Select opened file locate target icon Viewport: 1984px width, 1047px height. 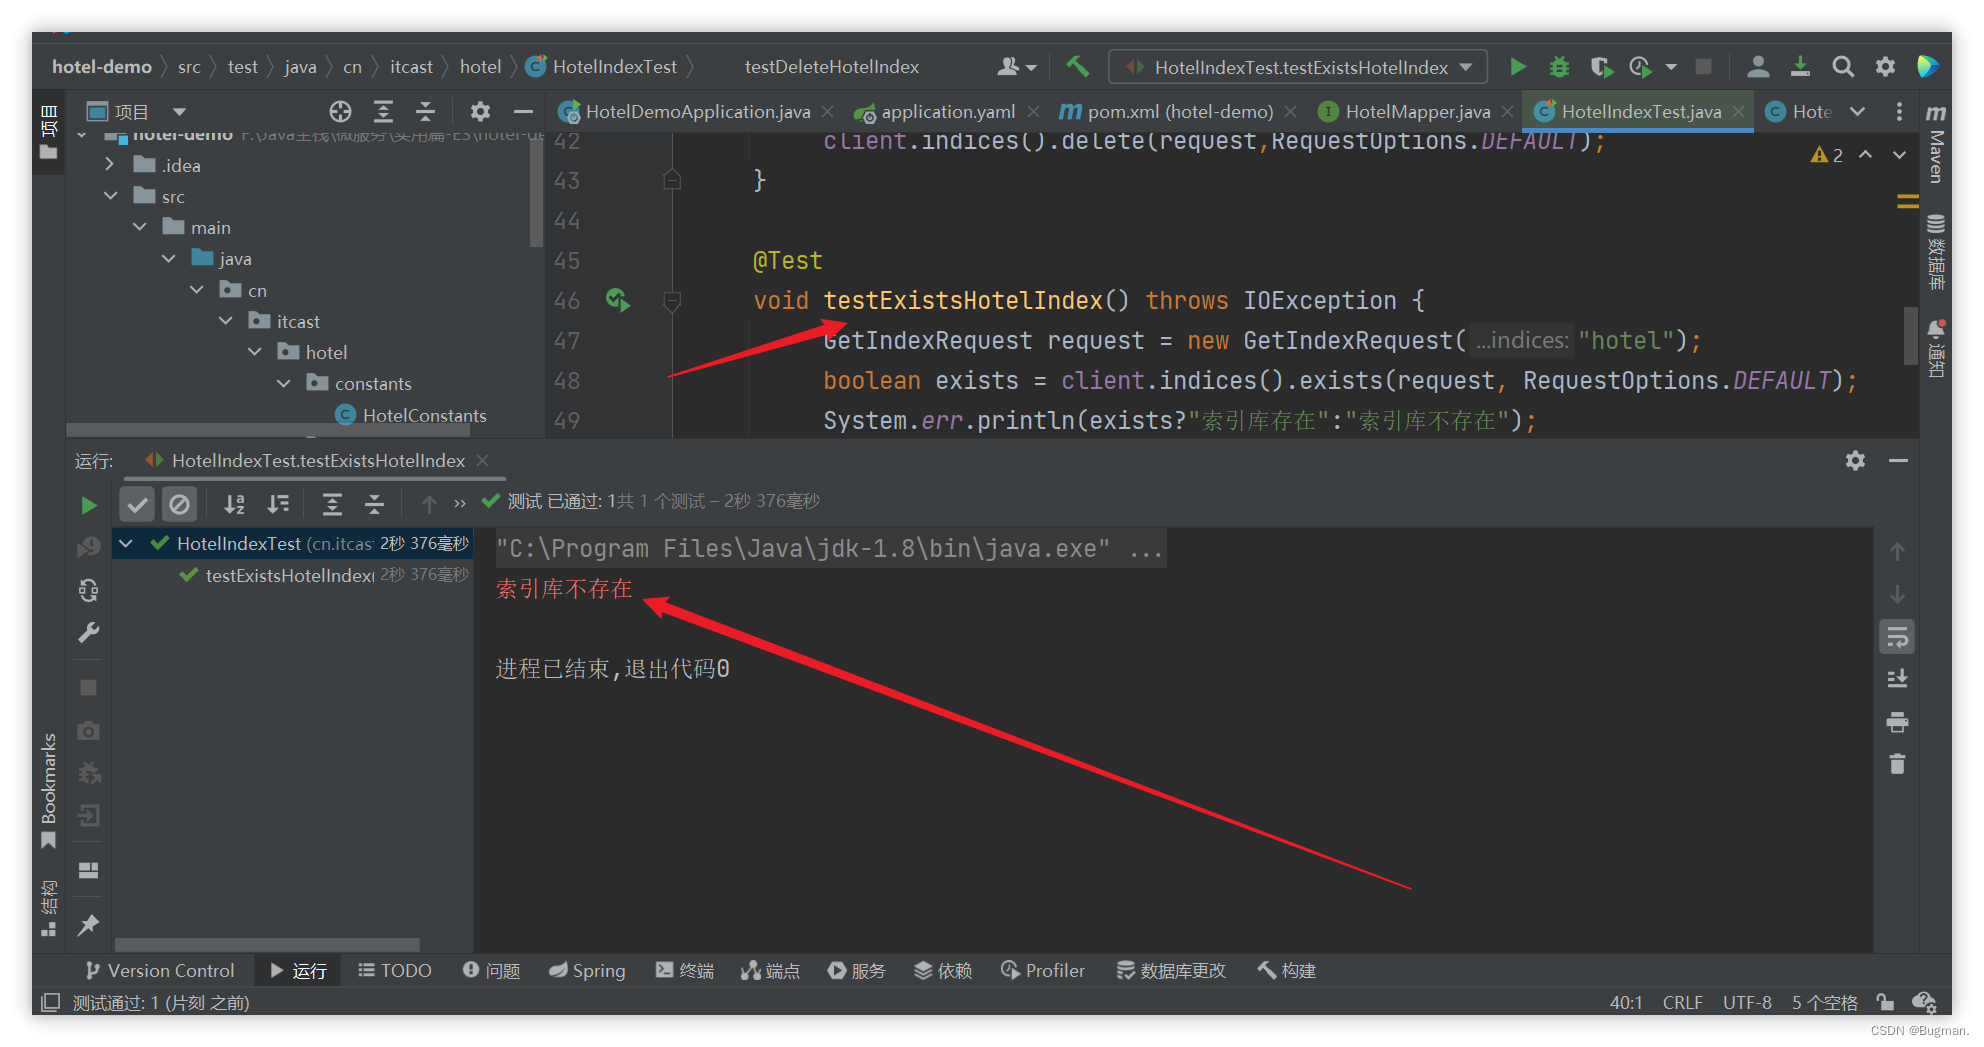(340, 111)
